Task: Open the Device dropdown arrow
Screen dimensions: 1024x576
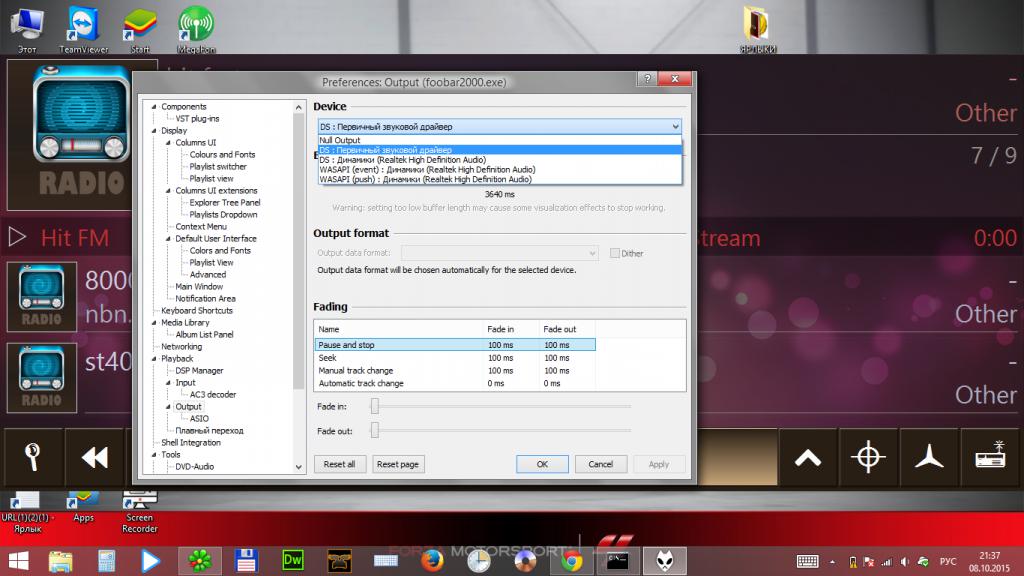Action: [x=676, y=127]
